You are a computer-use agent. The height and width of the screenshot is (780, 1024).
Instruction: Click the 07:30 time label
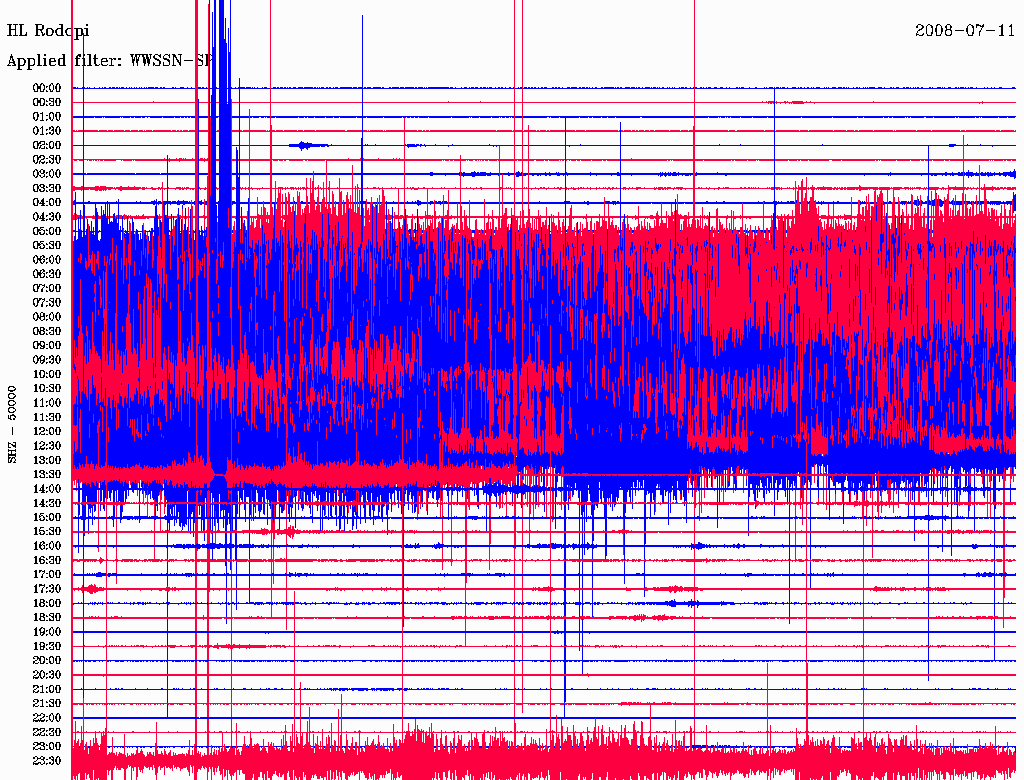[x=47, y=302]
